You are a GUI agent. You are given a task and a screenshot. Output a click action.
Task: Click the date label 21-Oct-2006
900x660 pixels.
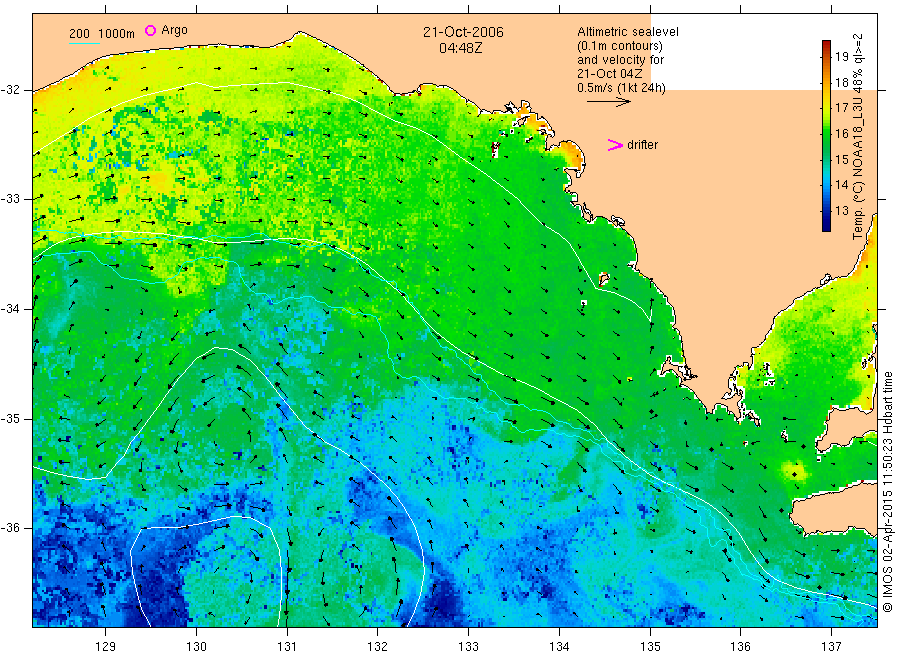(463, 32)
